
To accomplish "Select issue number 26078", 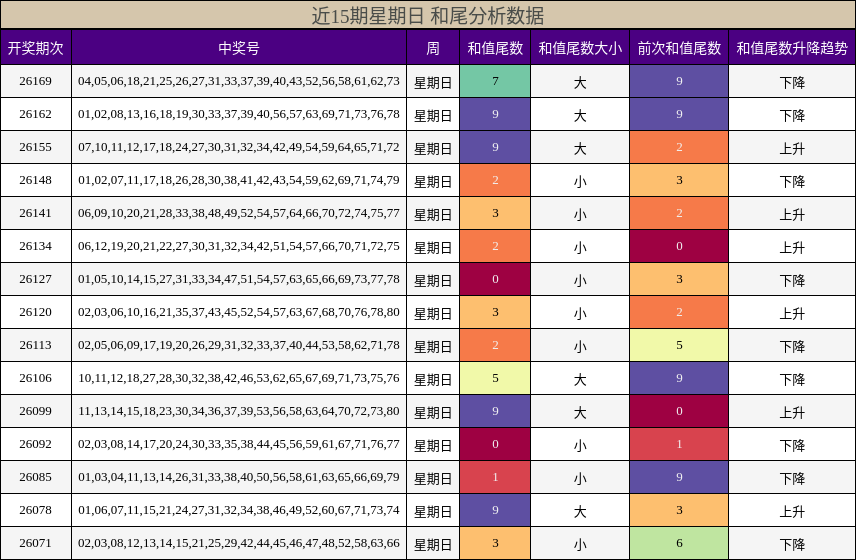I will pos(35,510).
